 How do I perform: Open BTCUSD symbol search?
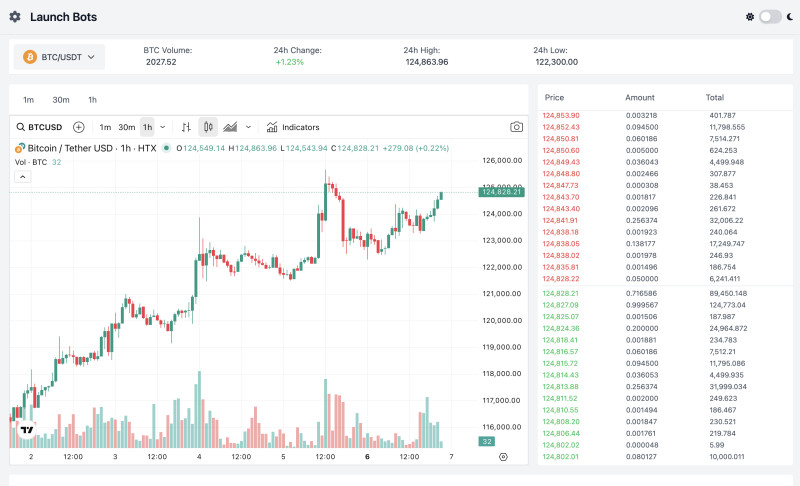pos(39,127)
